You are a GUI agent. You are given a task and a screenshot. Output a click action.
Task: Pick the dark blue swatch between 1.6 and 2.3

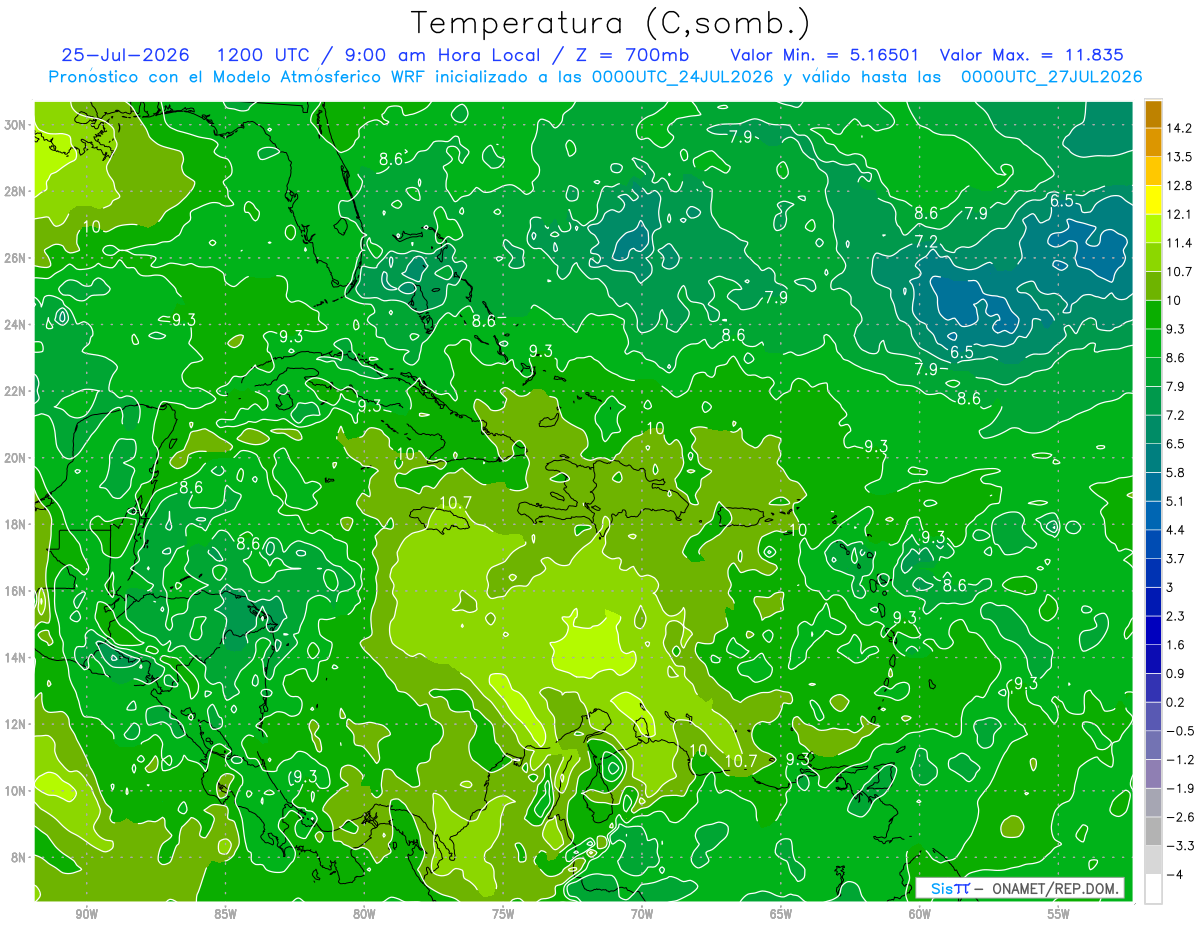1153,630
